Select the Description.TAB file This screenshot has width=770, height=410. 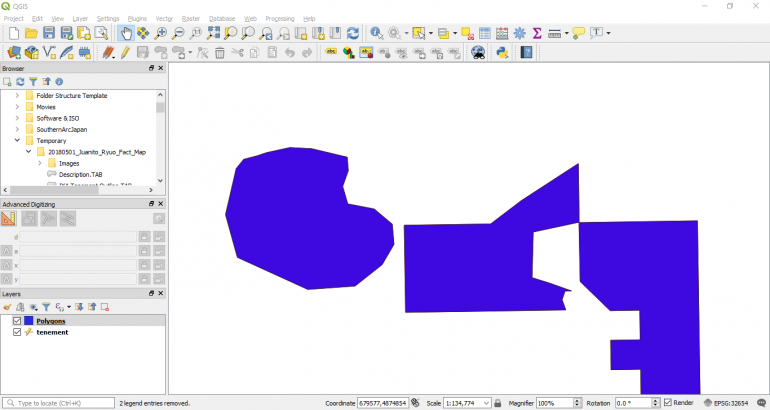(x=81, y=174)
